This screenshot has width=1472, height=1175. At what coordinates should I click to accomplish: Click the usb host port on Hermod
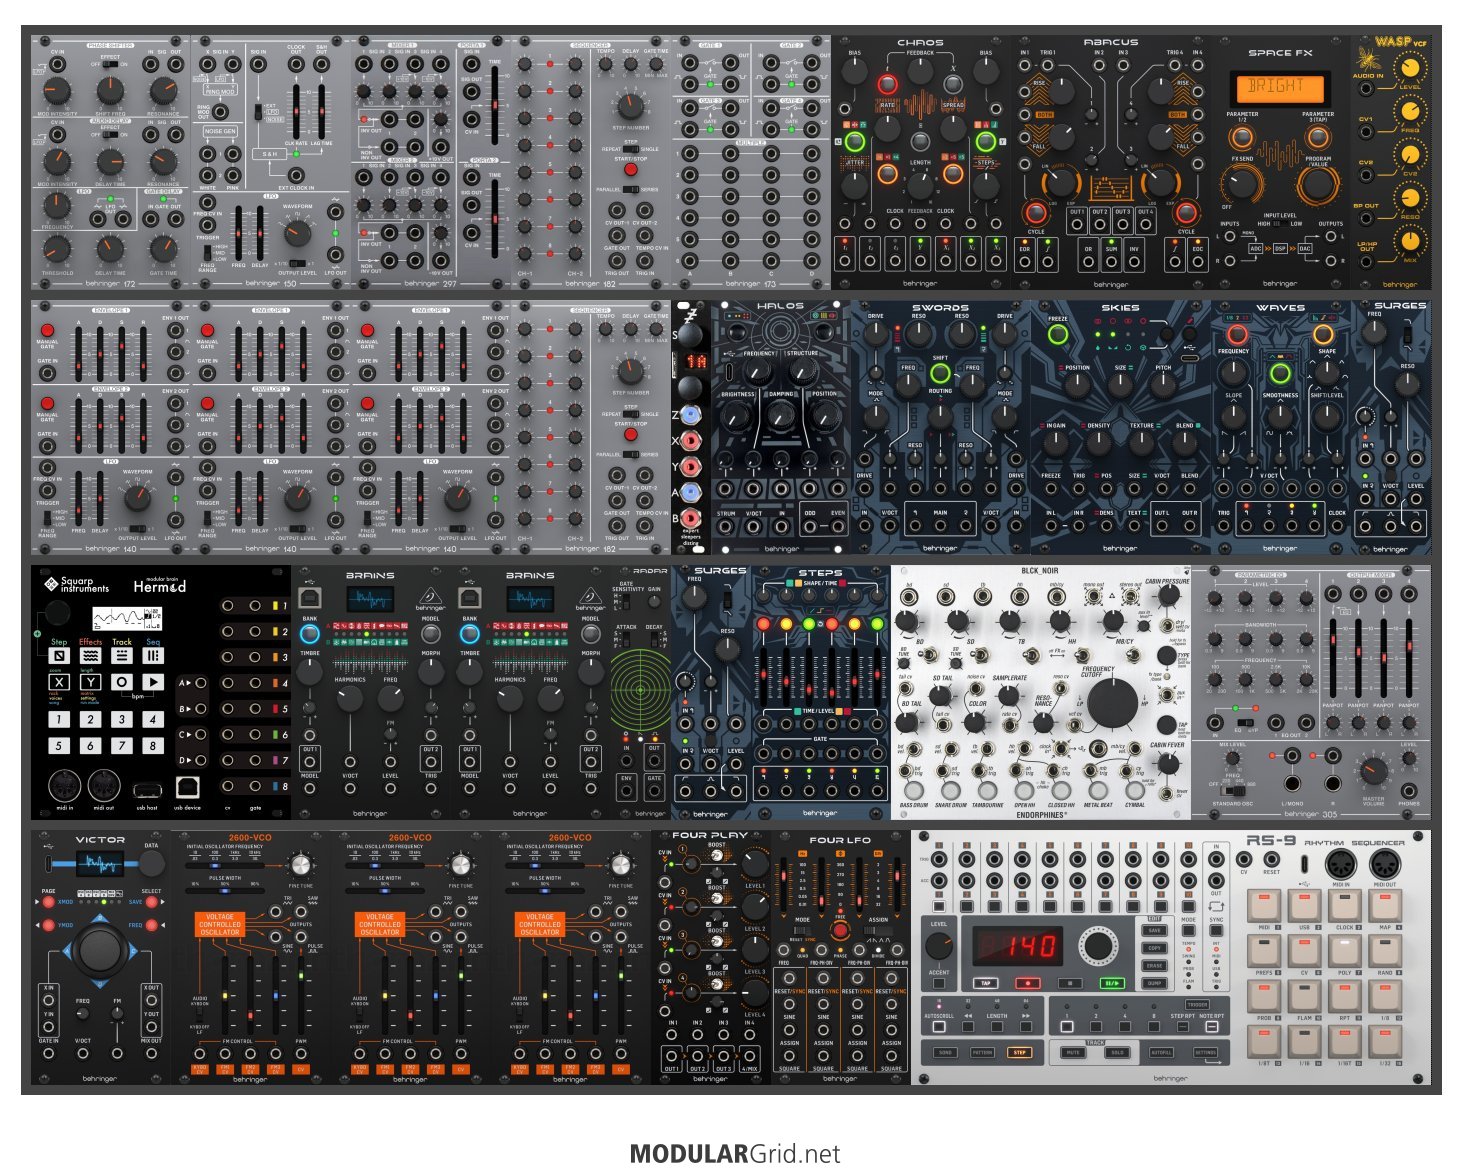point(146,790)
